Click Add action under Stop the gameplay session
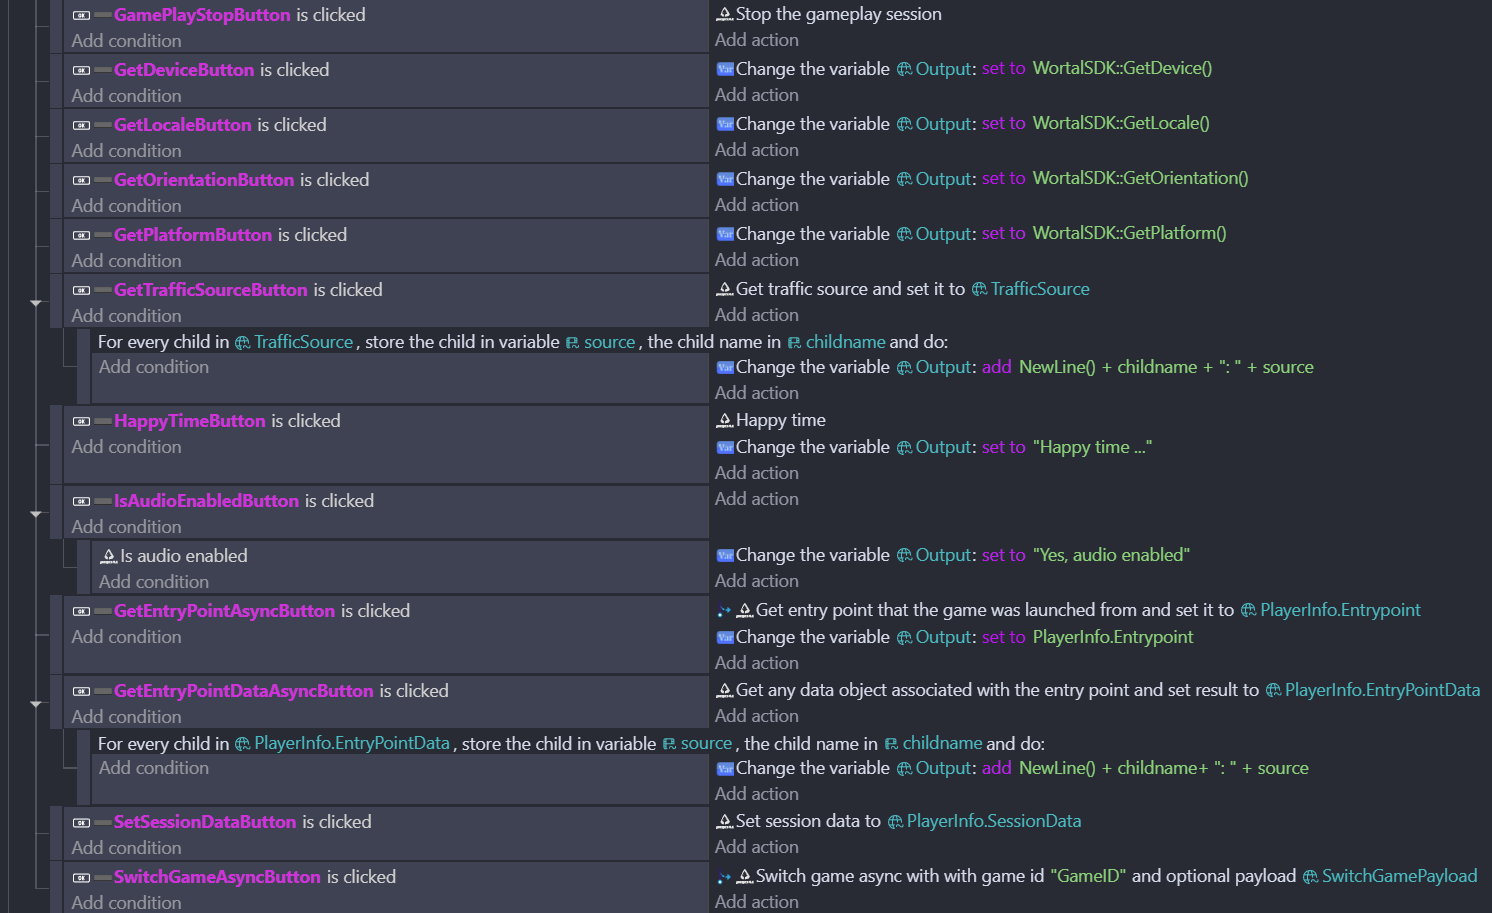This screenshot has height=913, width=1492. 757,39
